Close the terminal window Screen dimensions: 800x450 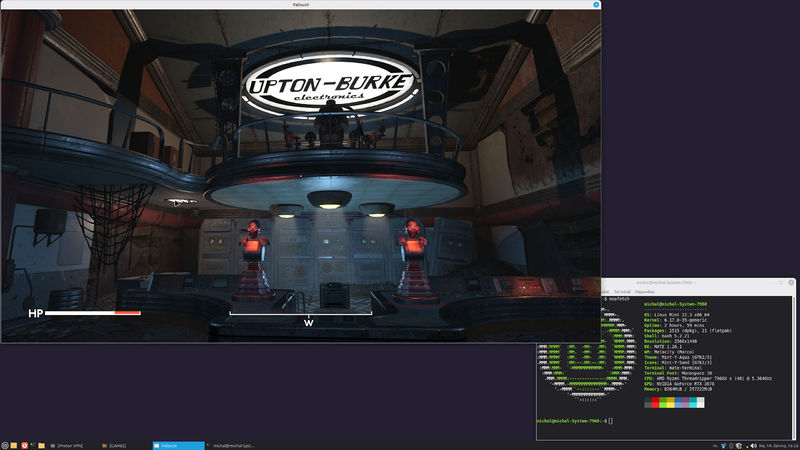791,282
